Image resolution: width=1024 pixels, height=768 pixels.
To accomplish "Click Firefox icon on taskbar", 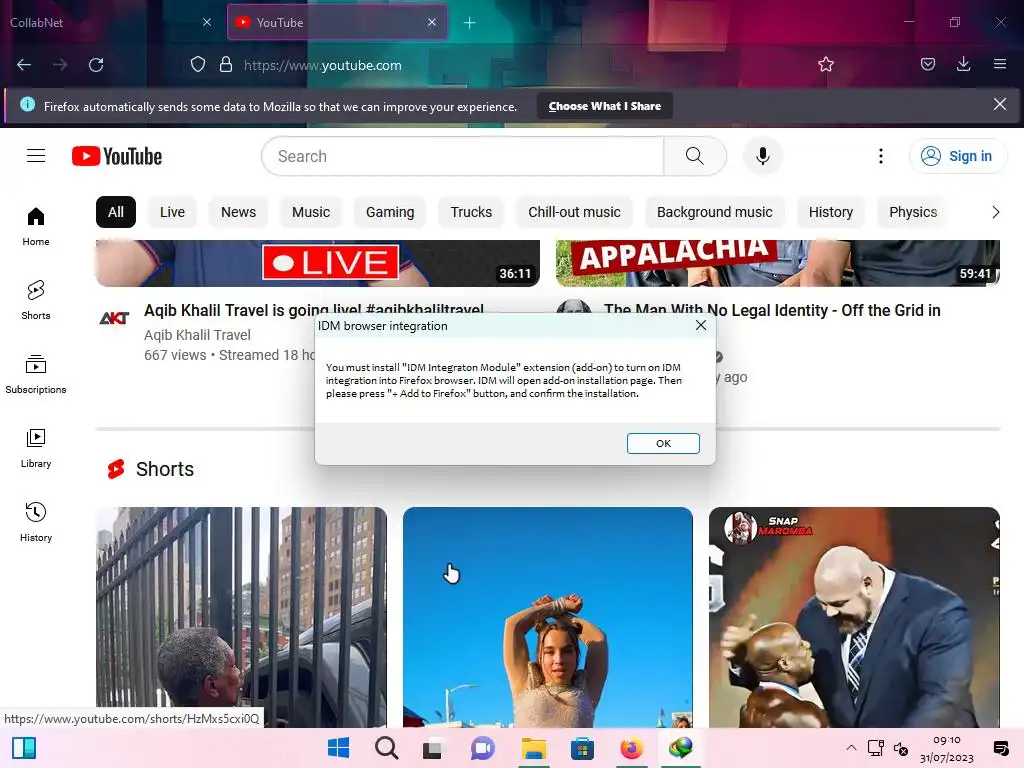I will tap(631, 748).
